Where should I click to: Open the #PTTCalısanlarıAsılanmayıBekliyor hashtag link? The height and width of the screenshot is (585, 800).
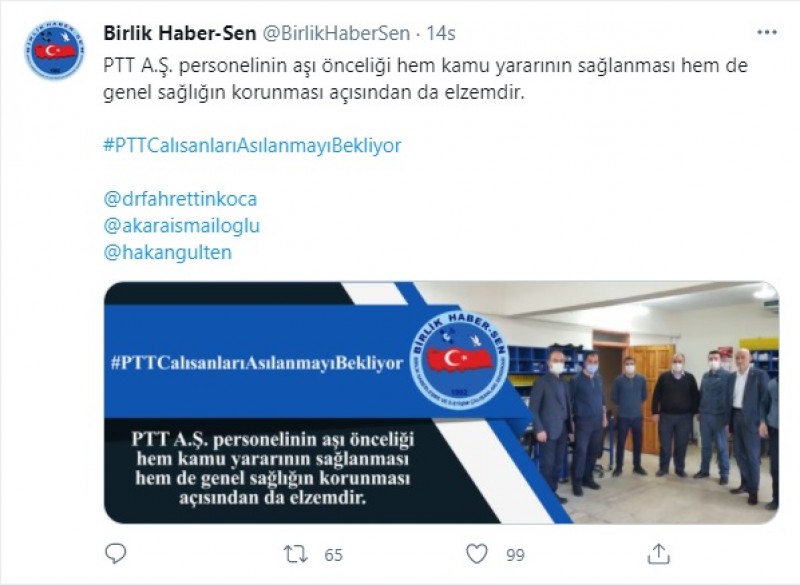point(252,145)
